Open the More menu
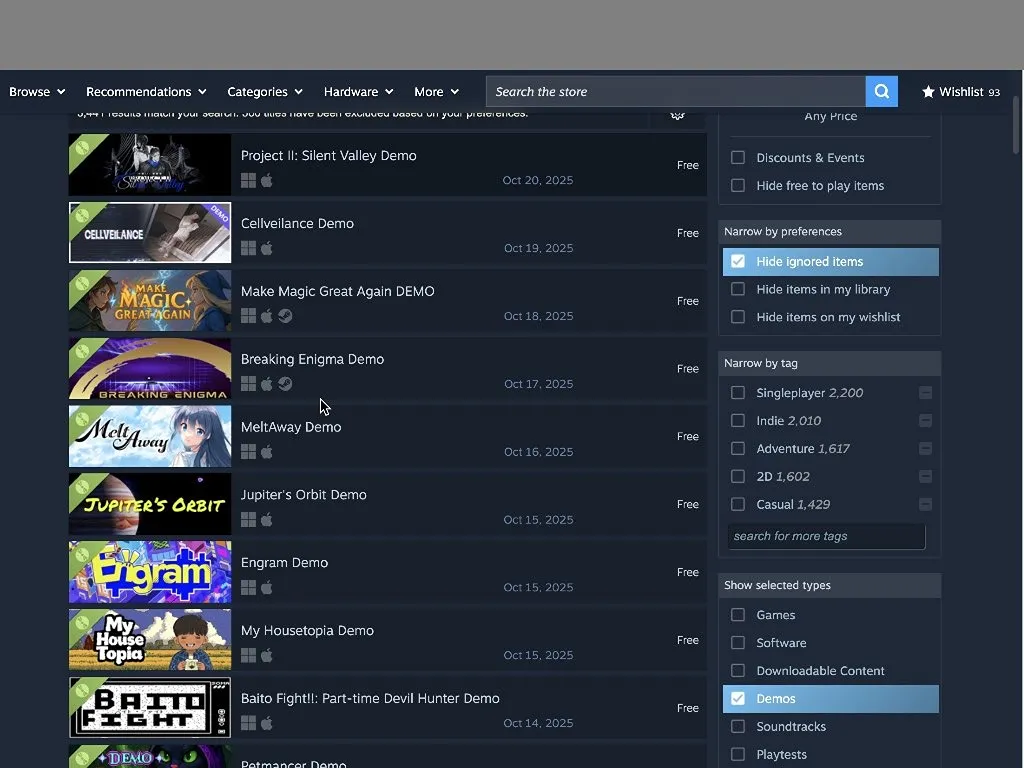The height and width of the screenshot is (768, 1024). tap(436, 91)
